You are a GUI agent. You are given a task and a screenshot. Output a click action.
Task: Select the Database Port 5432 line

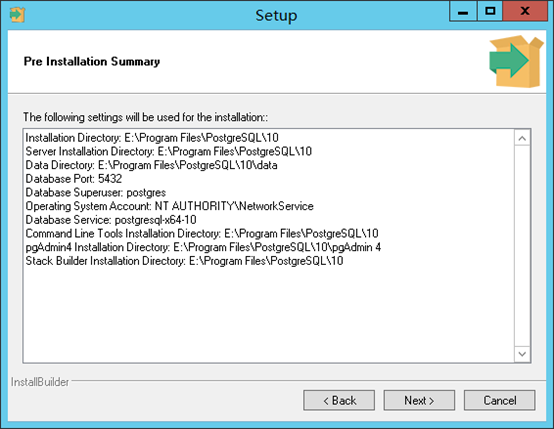point(73,178)
